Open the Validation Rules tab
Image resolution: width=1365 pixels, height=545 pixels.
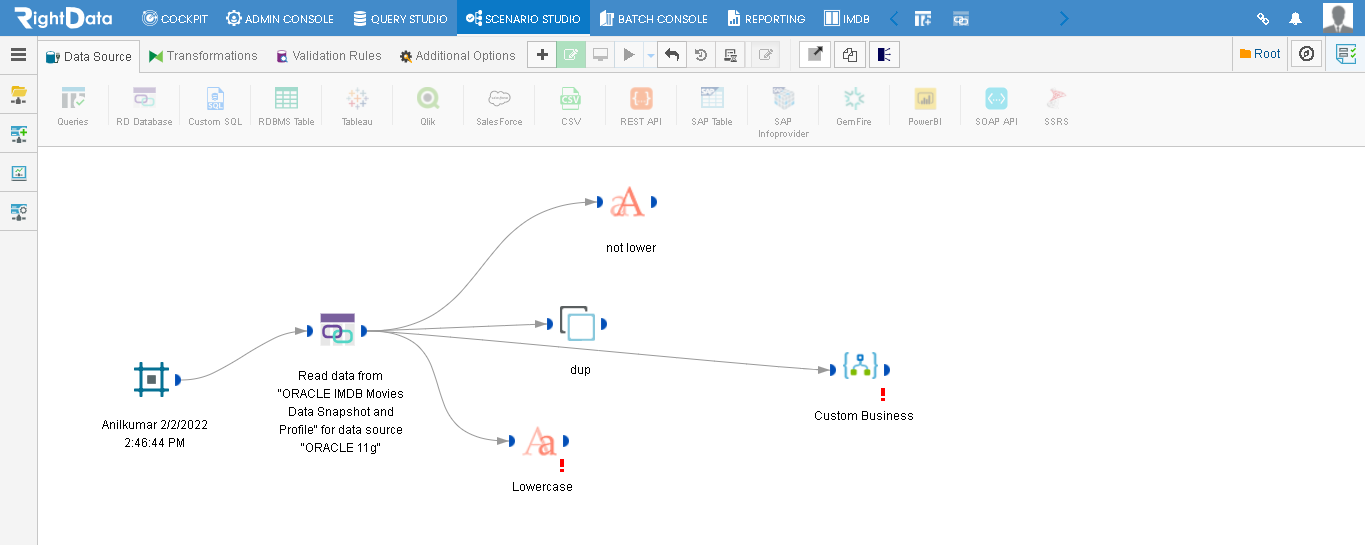click(x=329, y=56)
